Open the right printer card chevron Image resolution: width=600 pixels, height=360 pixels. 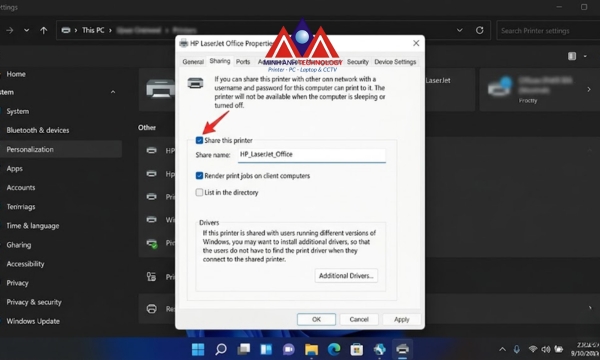click(x=589, y=90)
